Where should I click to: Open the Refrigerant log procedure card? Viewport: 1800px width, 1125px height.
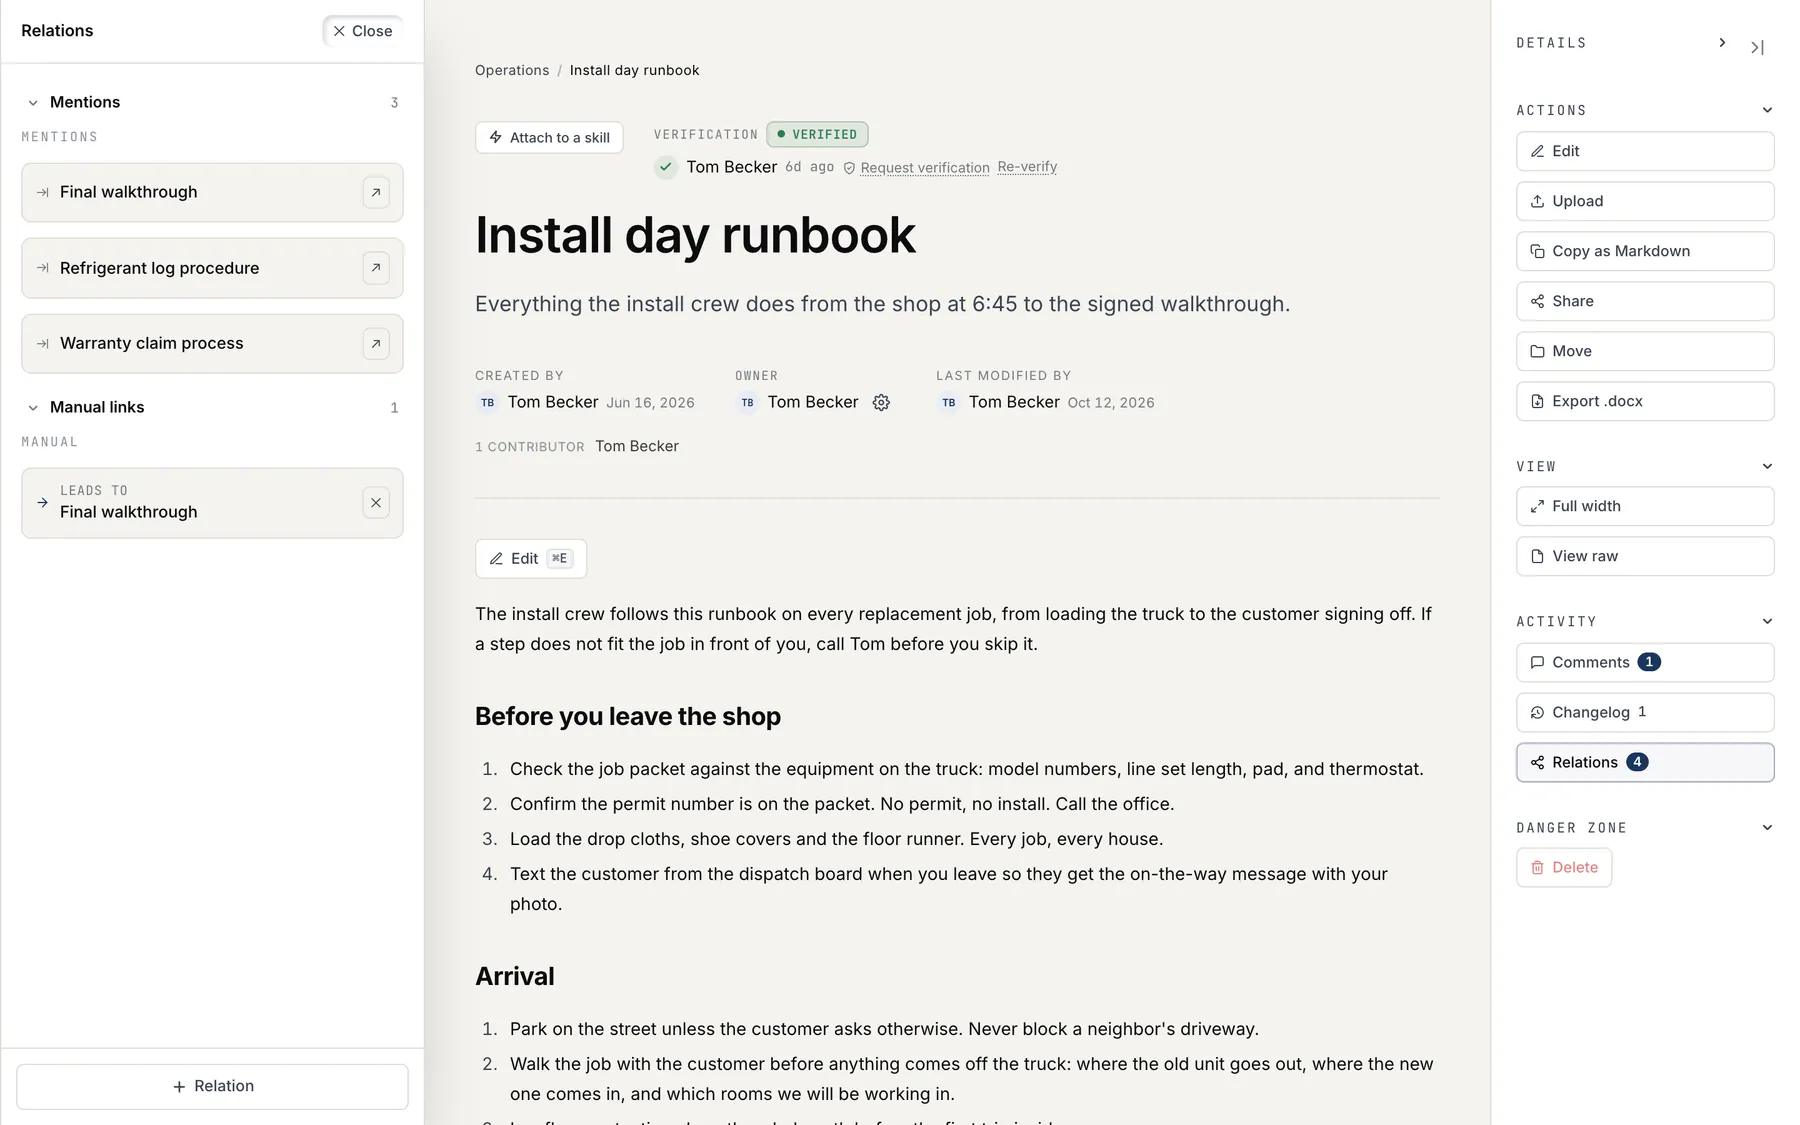tap(212, 268)
